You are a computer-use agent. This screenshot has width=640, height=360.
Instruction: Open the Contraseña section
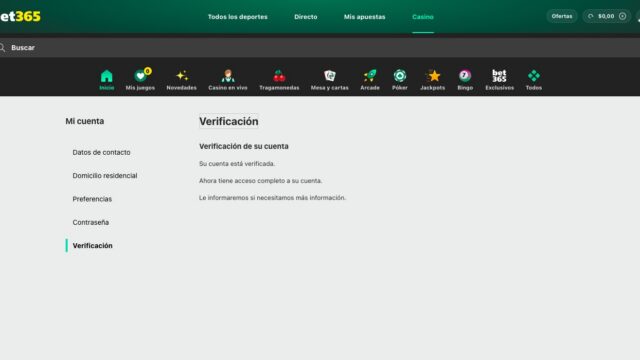coord(91,222)
